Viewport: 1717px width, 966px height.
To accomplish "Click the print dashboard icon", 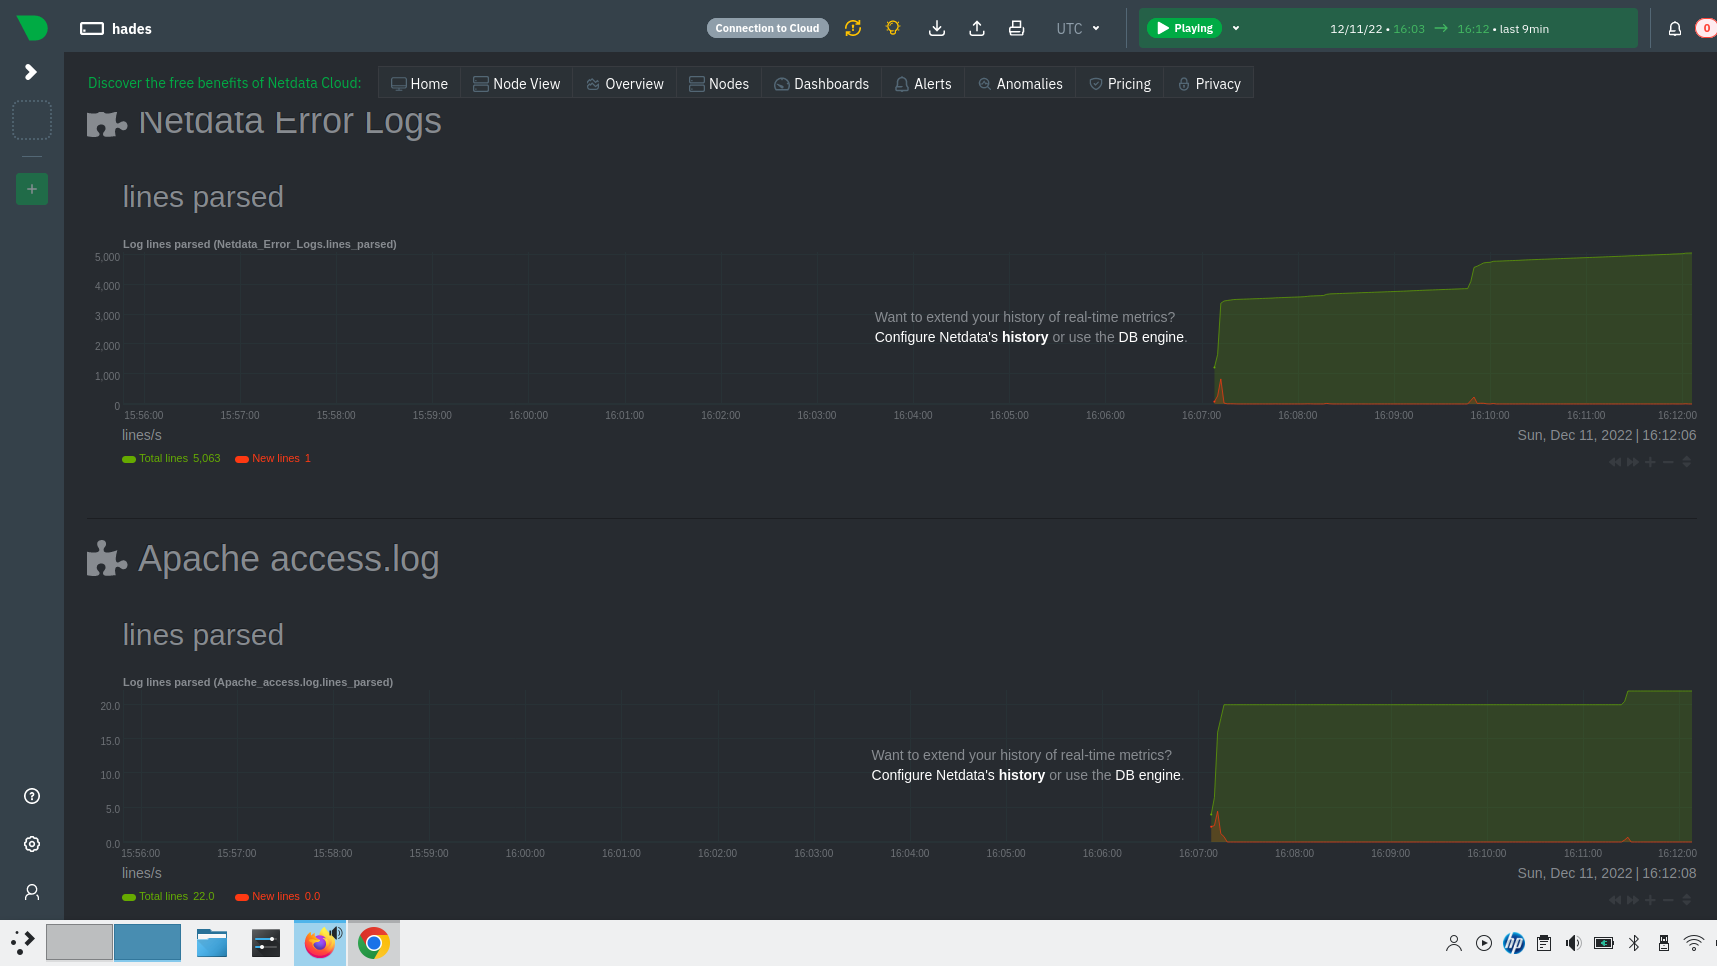I will click(1016, 28).
